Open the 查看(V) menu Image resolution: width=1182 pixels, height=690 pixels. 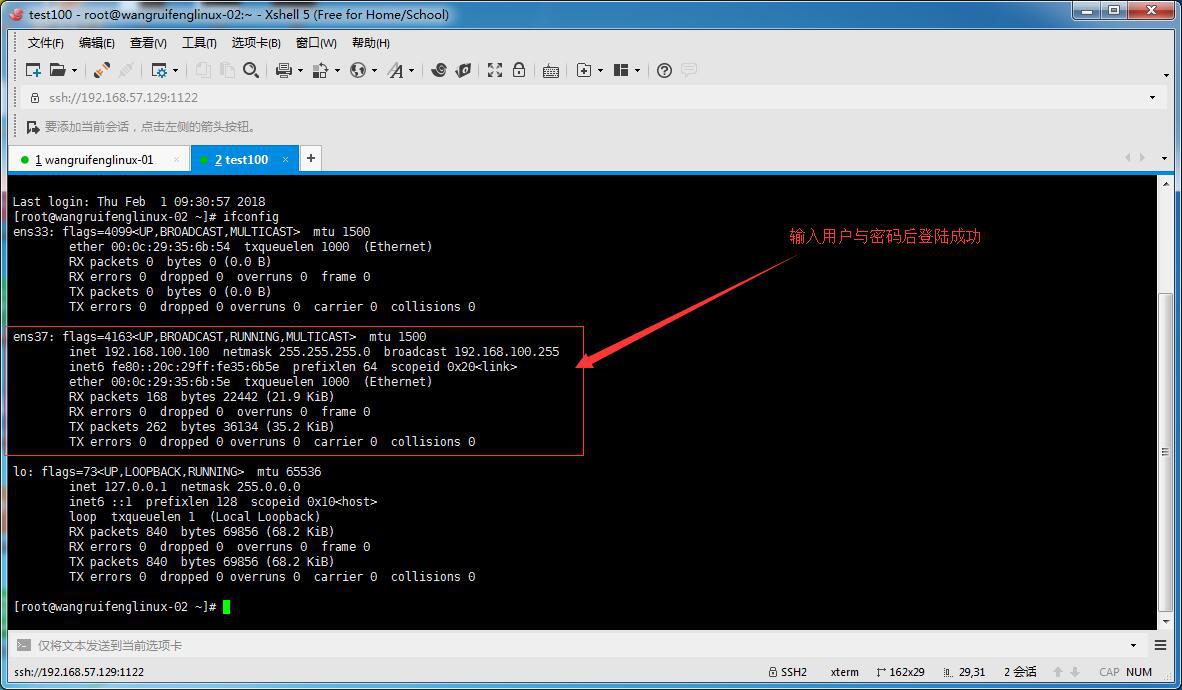(148, 43)
